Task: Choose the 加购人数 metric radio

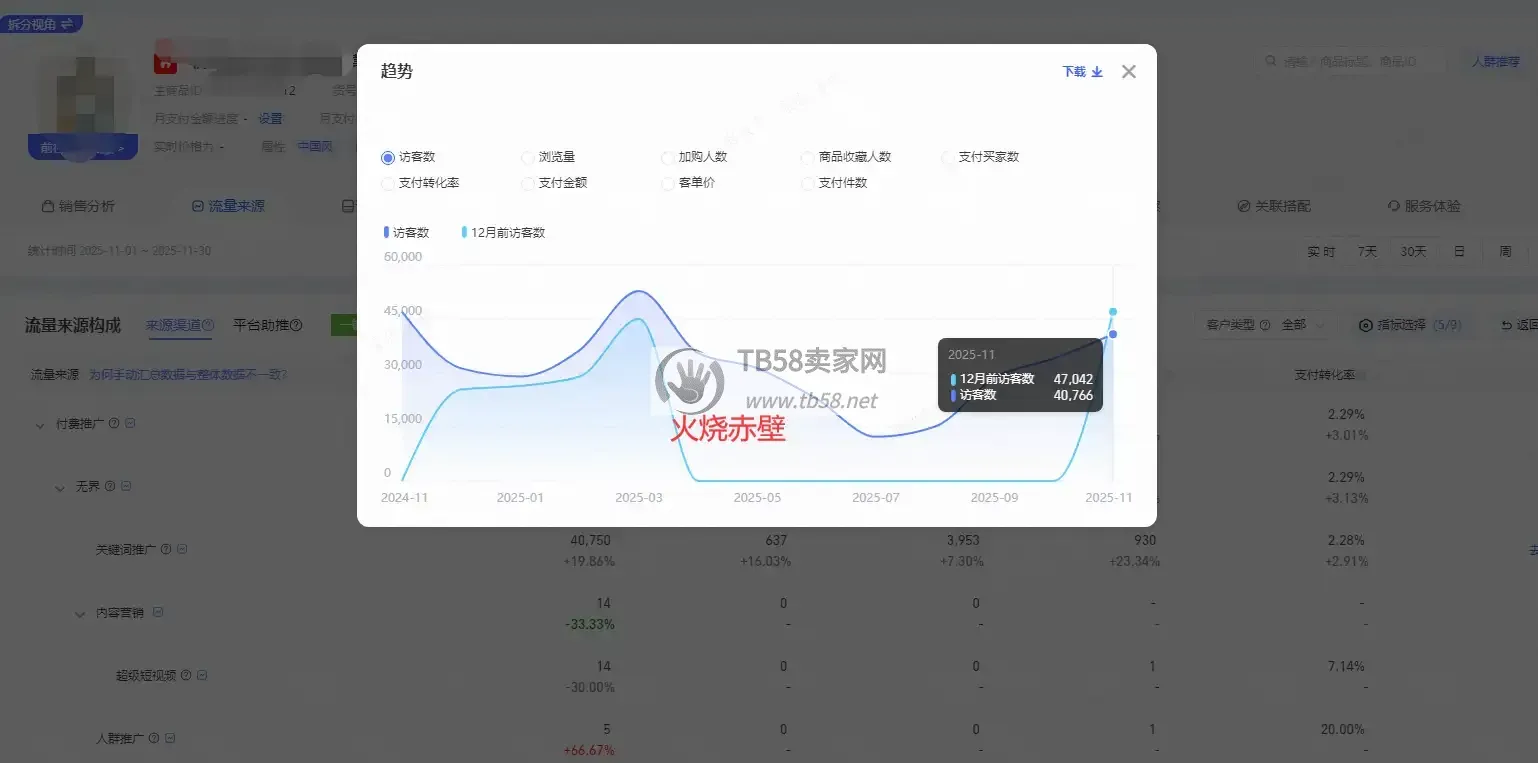Action: (668, 157)
